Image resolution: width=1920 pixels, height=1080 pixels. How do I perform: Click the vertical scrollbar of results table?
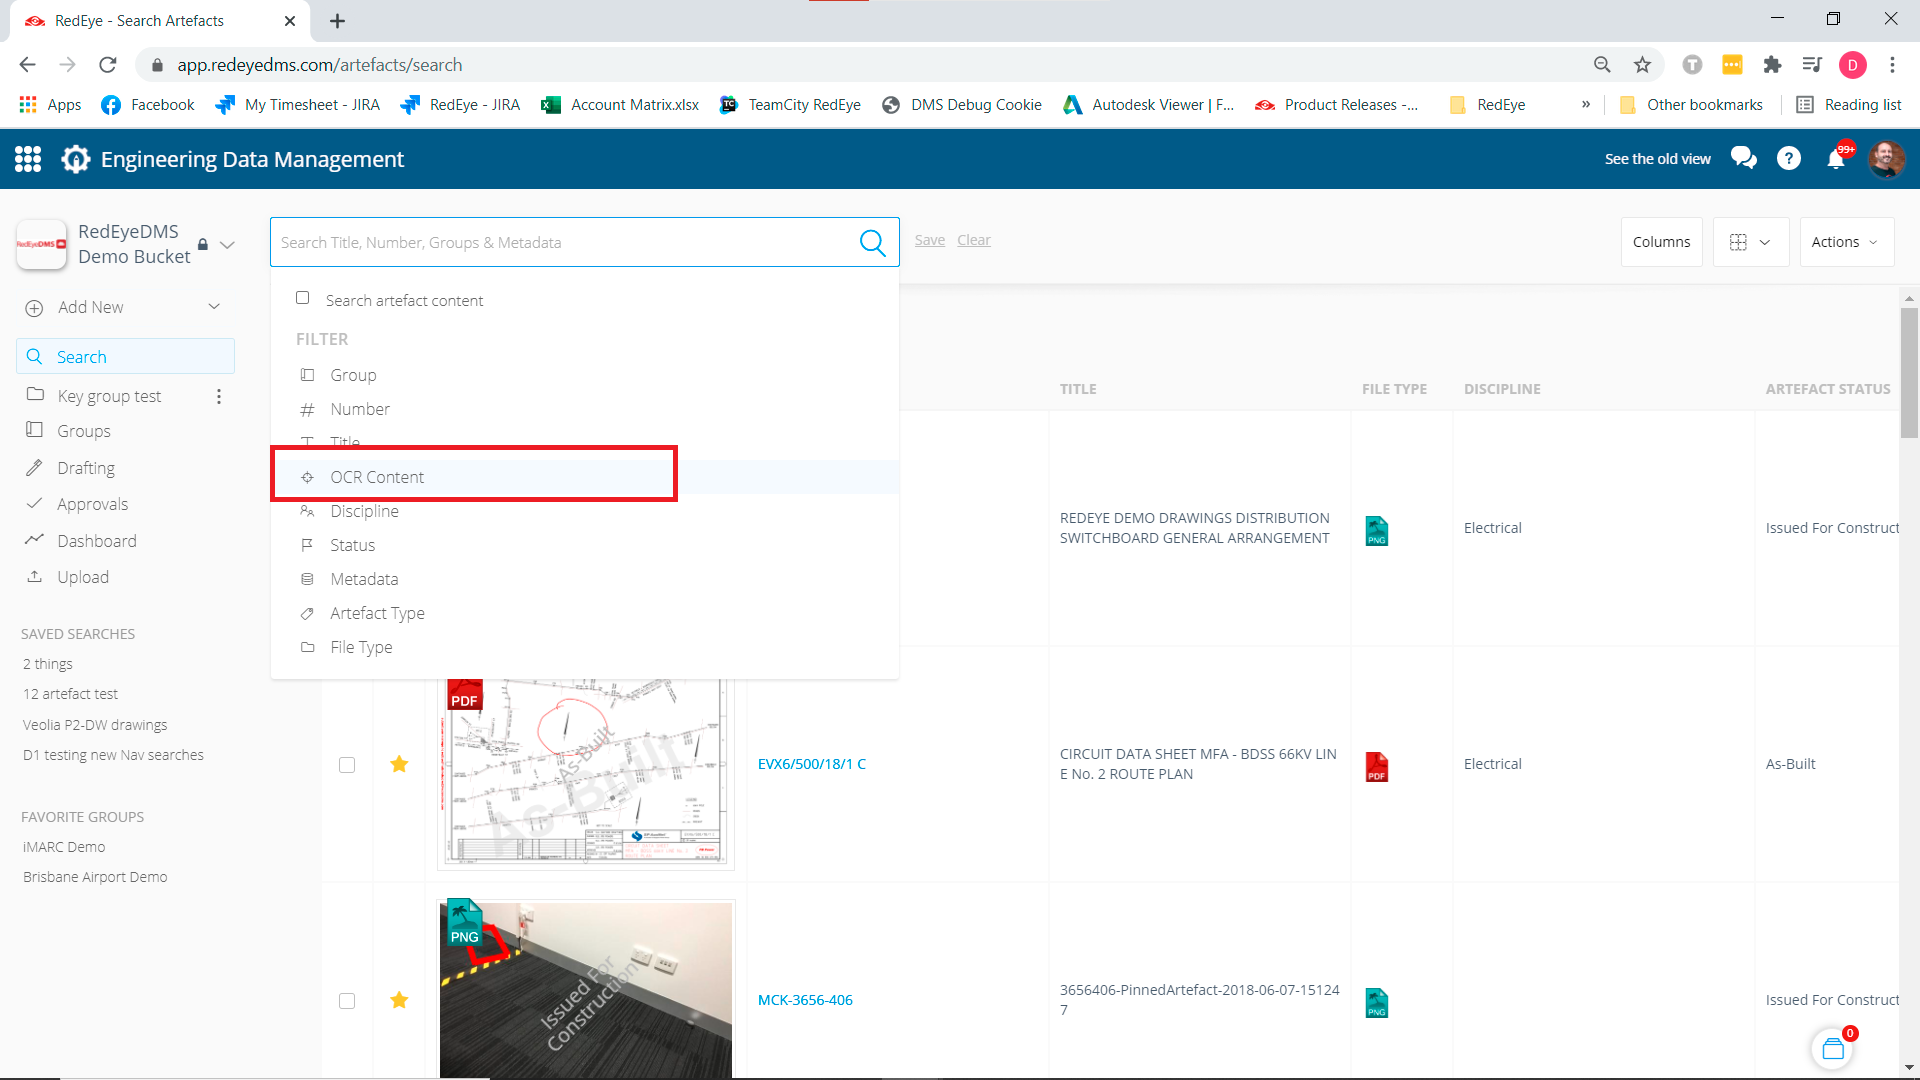click(1909, 372)
